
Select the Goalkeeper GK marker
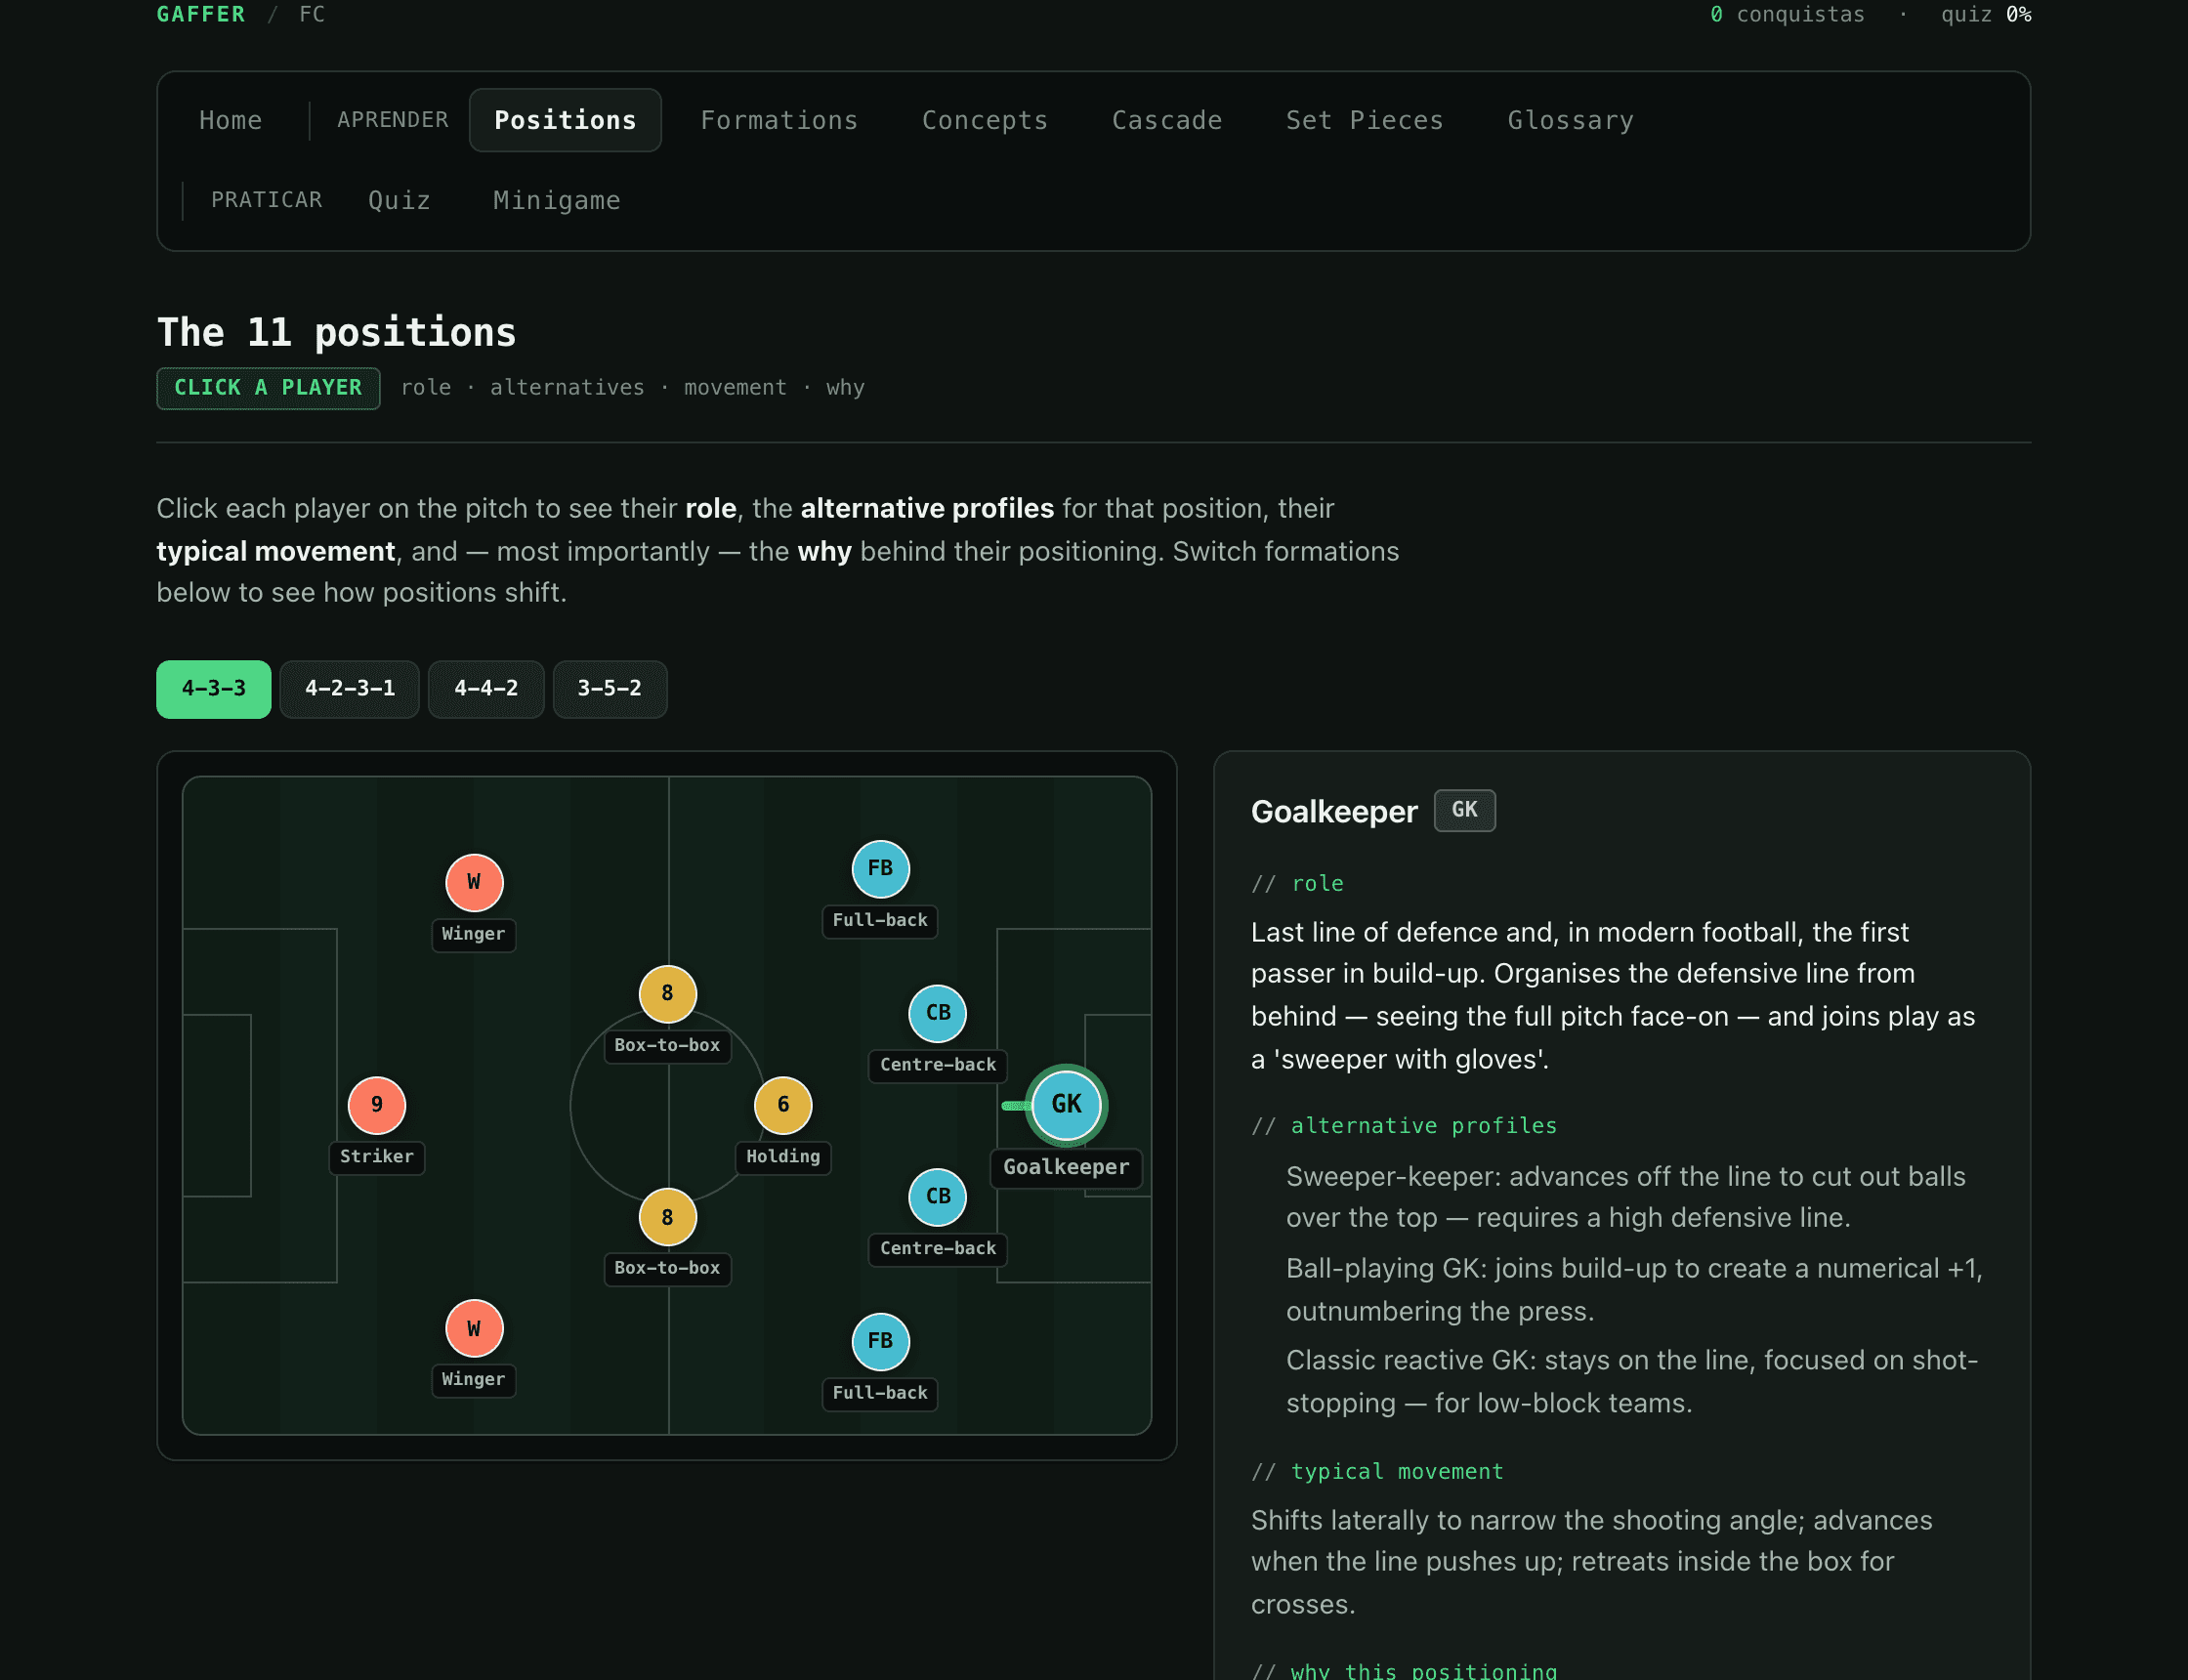(1066, 1105)
